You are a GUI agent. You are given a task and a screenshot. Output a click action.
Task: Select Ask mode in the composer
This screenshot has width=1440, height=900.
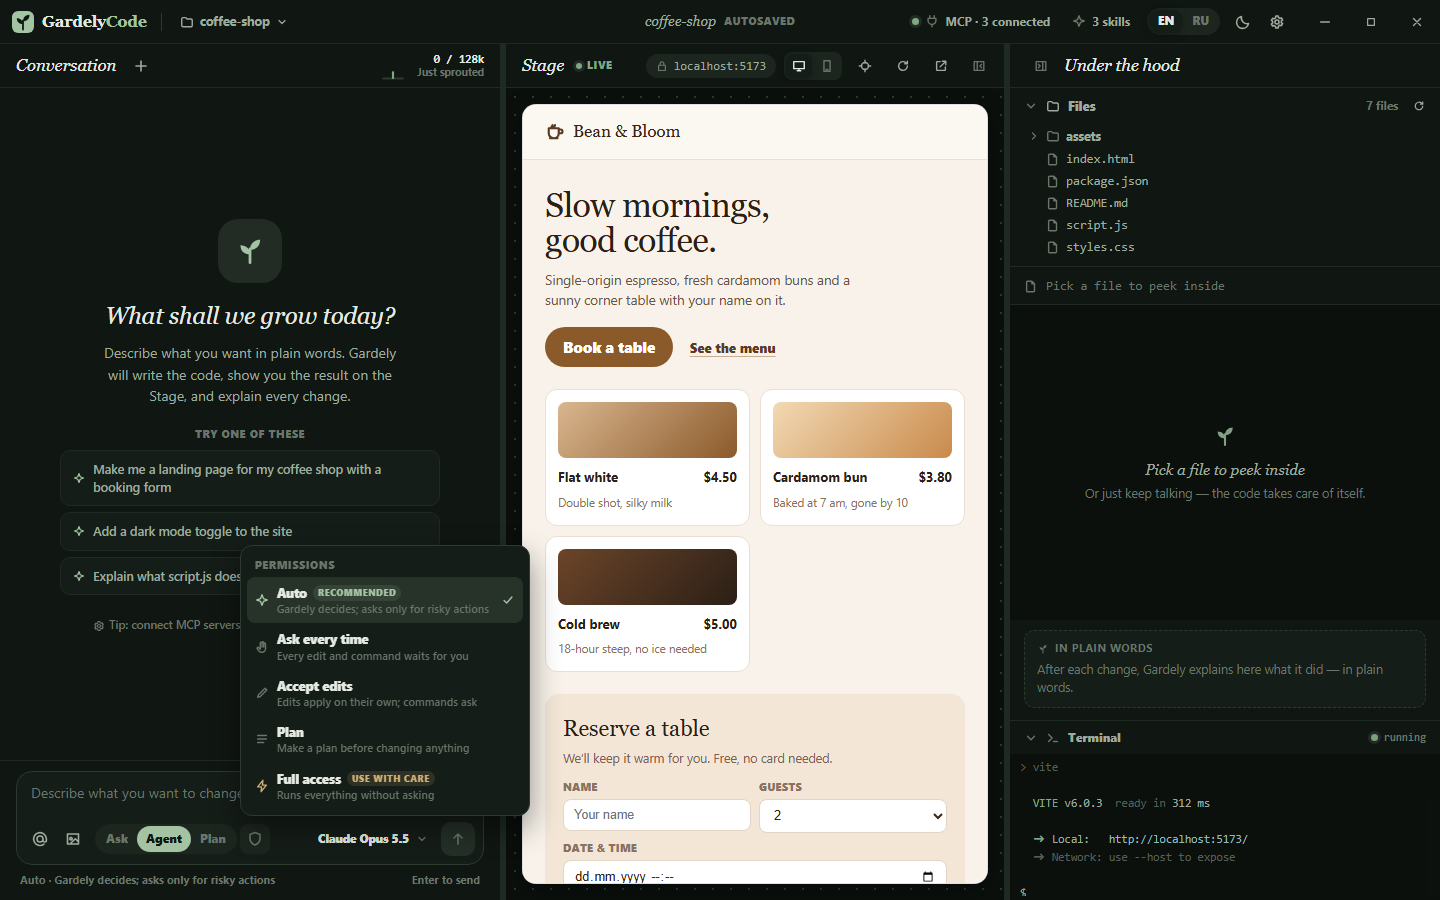117,839
